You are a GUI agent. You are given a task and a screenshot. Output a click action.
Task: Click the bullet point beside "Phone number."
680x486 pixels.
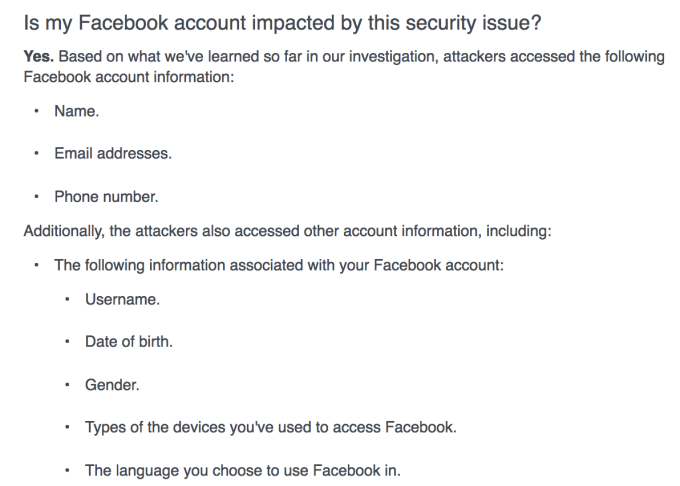pyautogui.click(x=37, y=196)
